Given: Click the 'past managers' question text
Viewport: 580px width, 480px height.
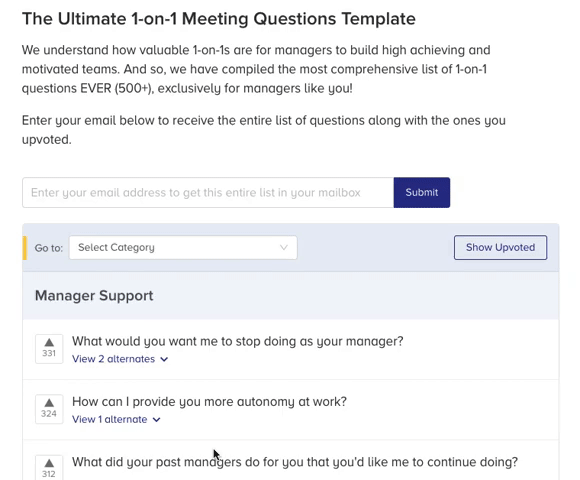Looking at the screenshot, I should 295,462.
